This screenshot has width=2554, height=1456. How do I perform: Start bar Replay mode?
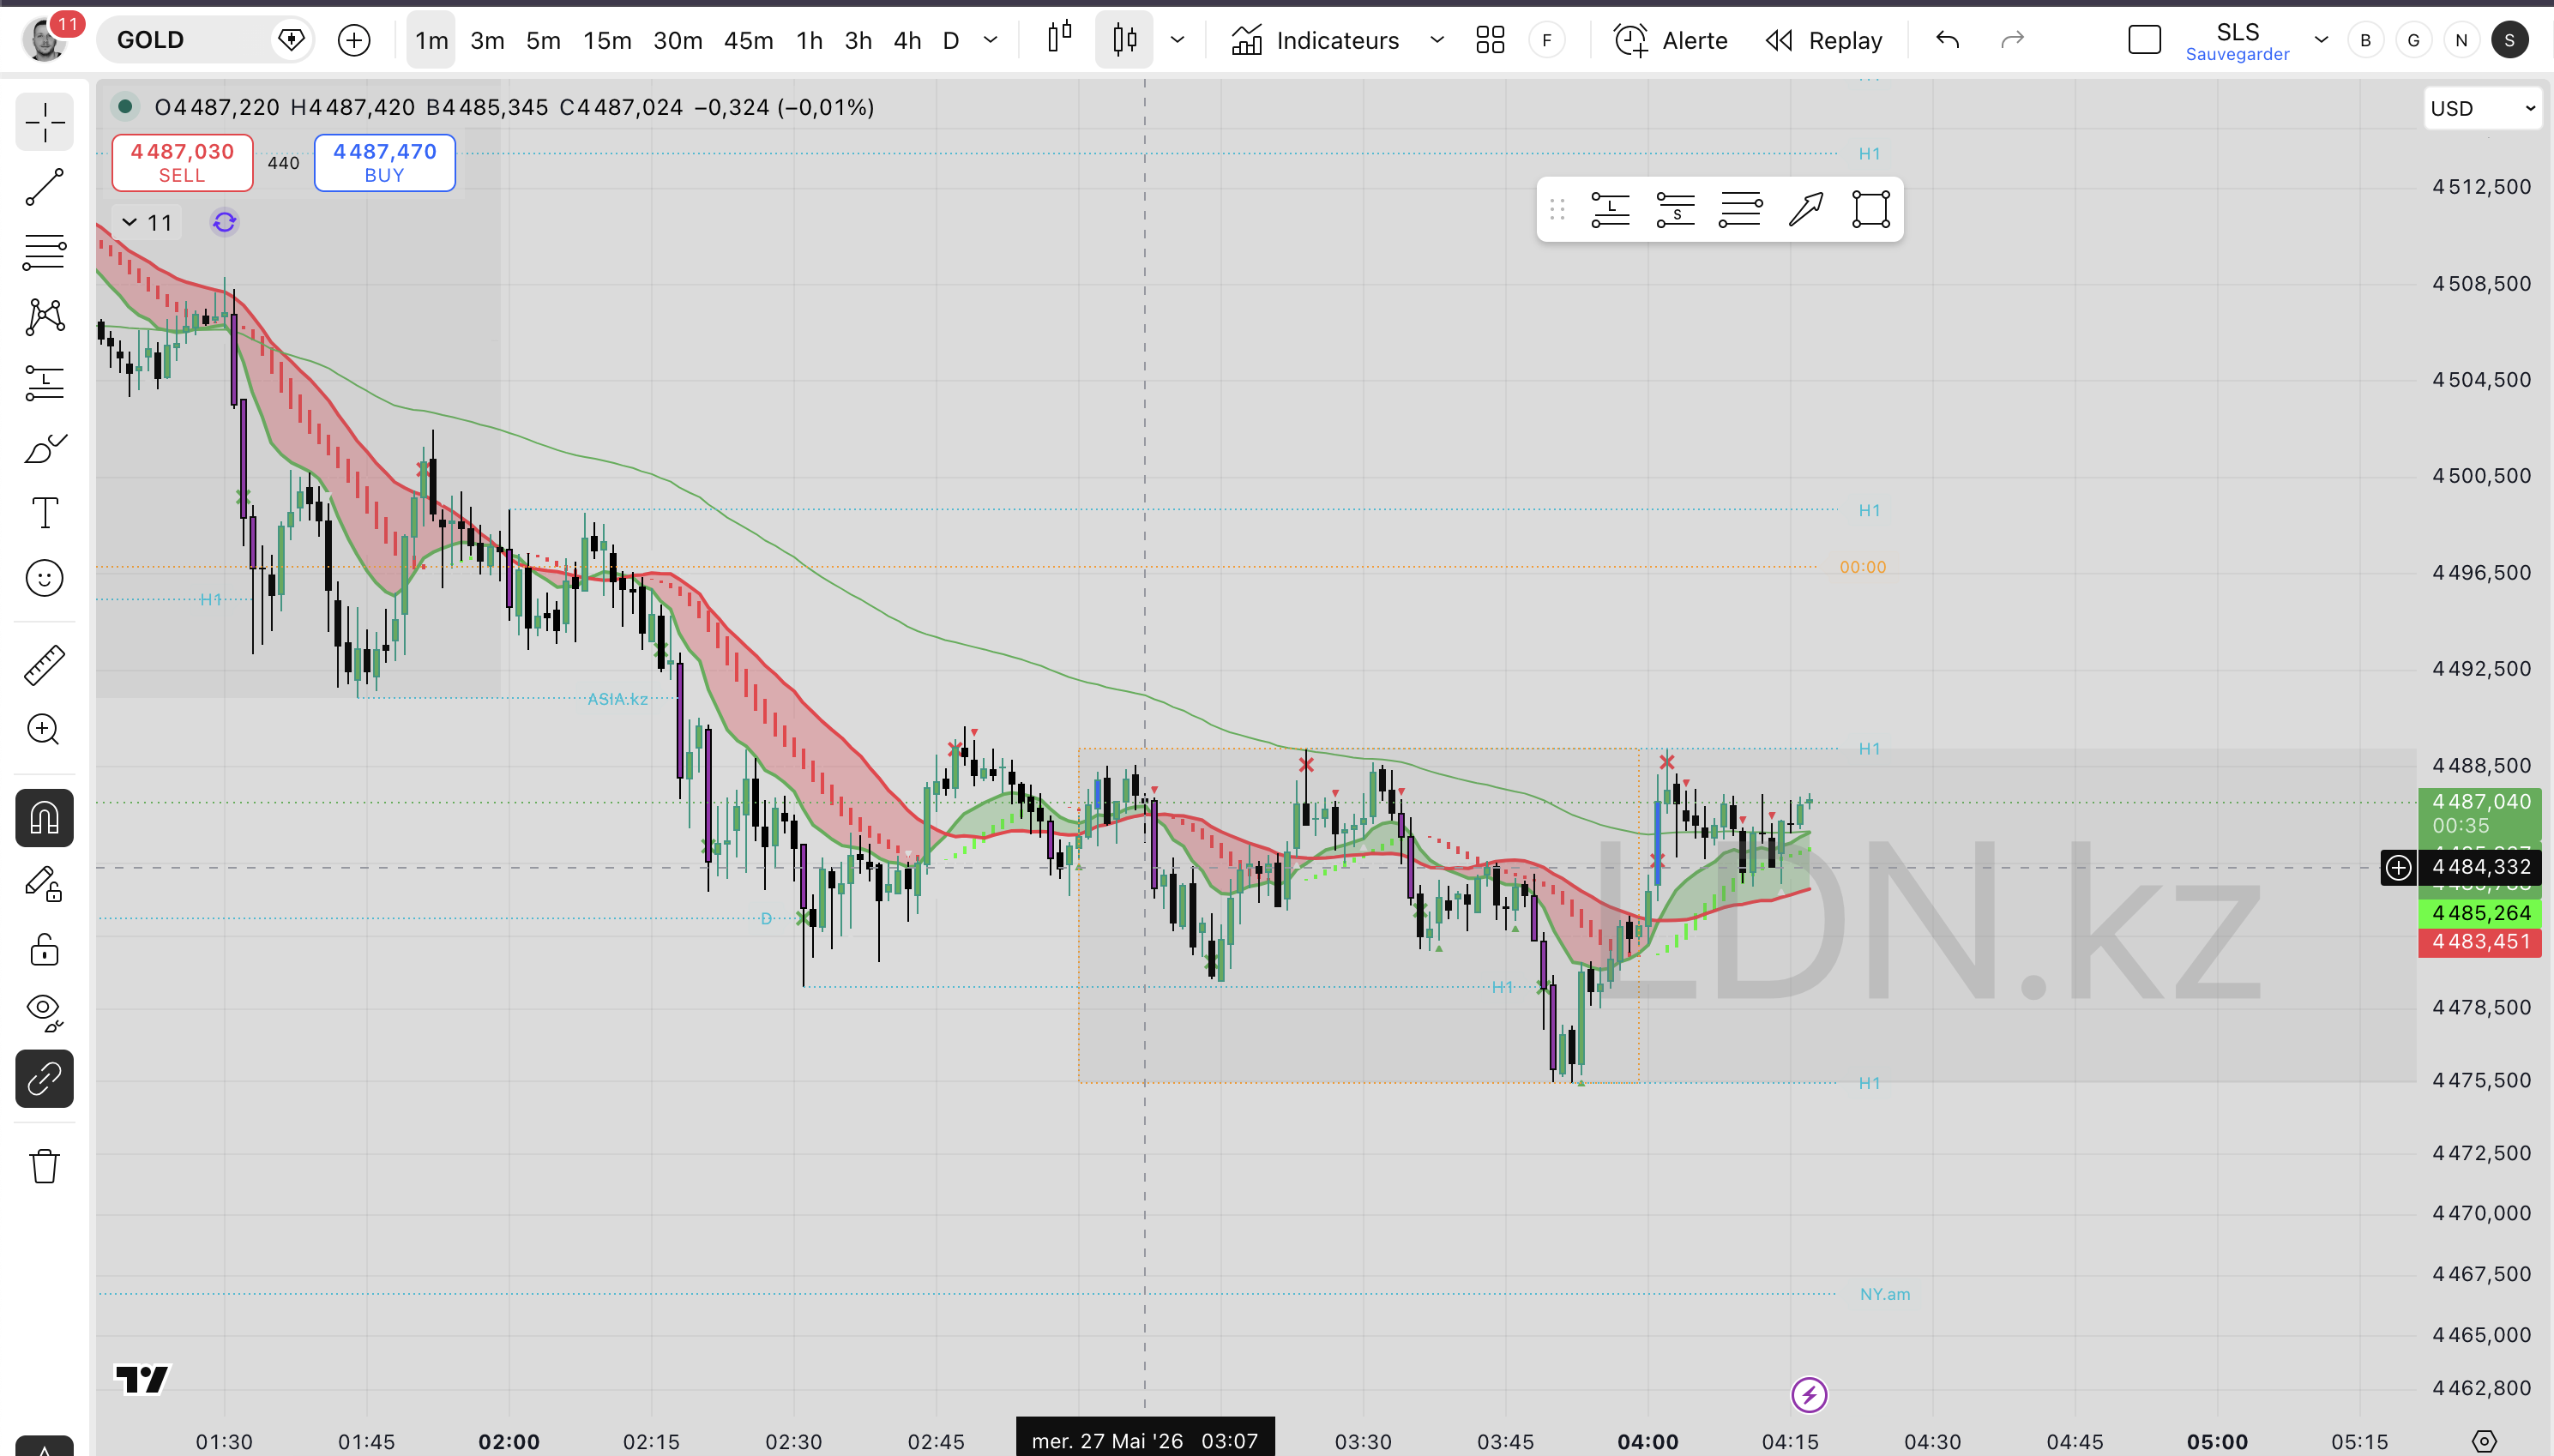coord(1824,40)
